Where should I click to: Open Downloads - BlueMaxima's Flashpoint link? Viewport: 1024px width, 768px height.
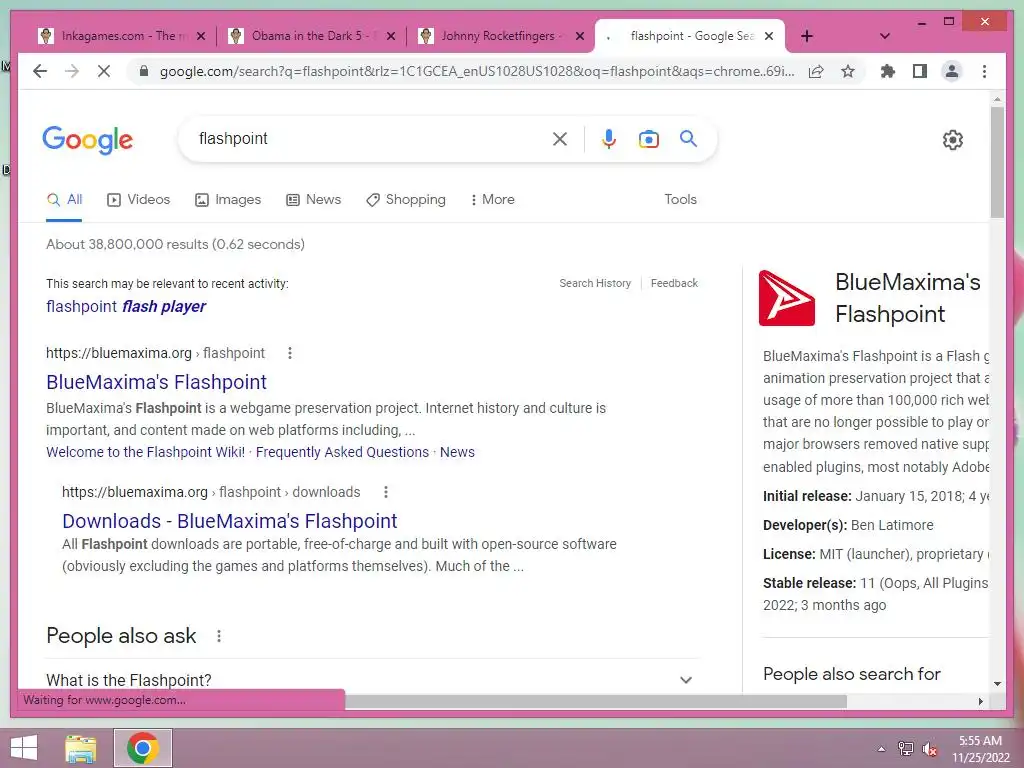(229, 521)
